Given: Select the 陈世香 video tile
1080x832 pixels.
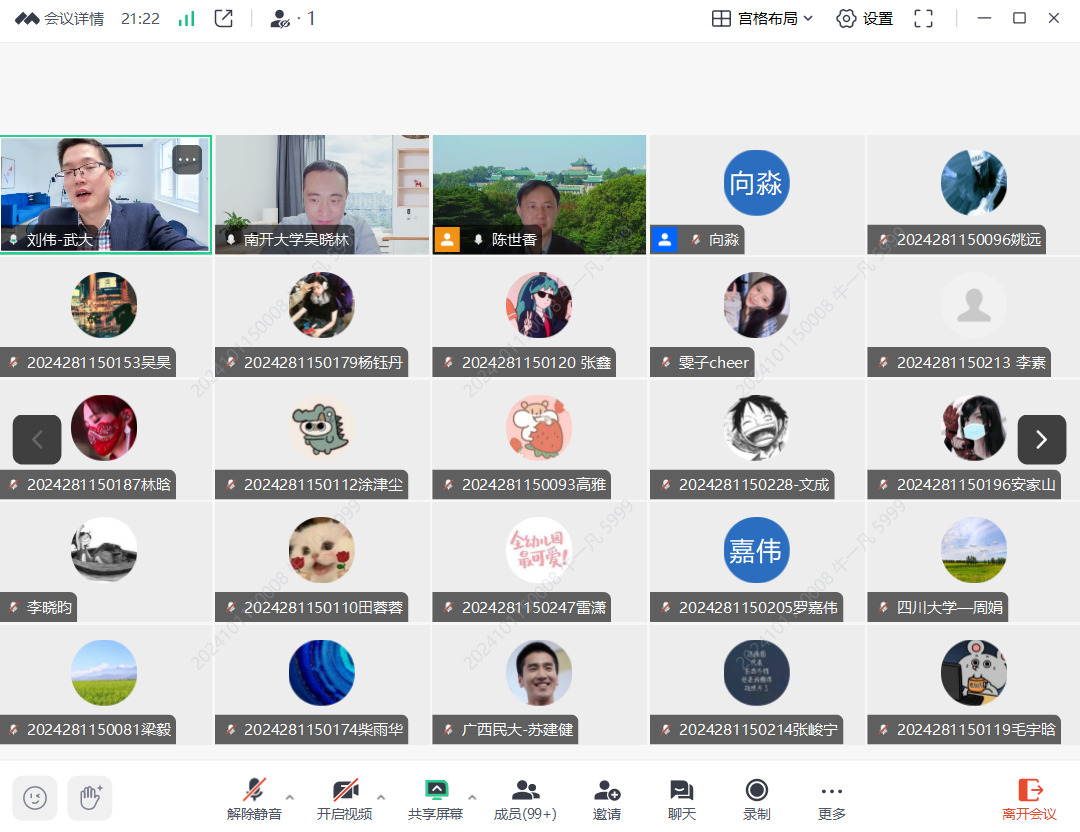Looking at the screenshot, I should tap(539, 195).
